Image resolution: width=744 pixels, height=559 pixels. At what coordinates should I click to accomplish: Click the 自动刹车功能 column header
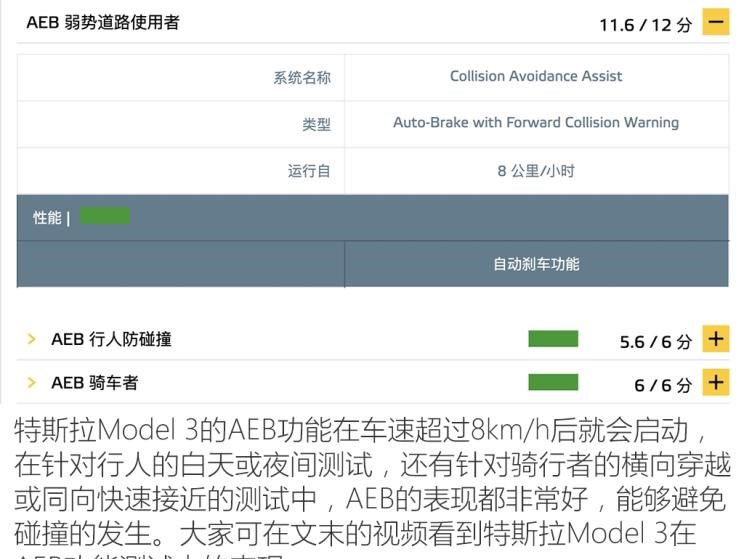536,264
